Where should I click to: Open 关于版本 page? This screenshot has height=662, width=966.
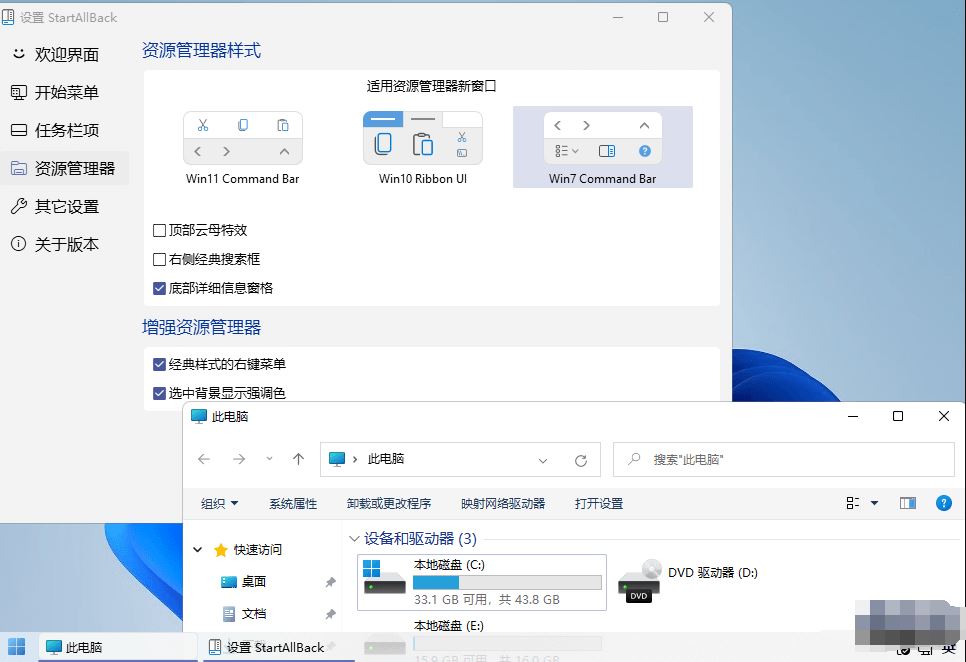(66, 244)
